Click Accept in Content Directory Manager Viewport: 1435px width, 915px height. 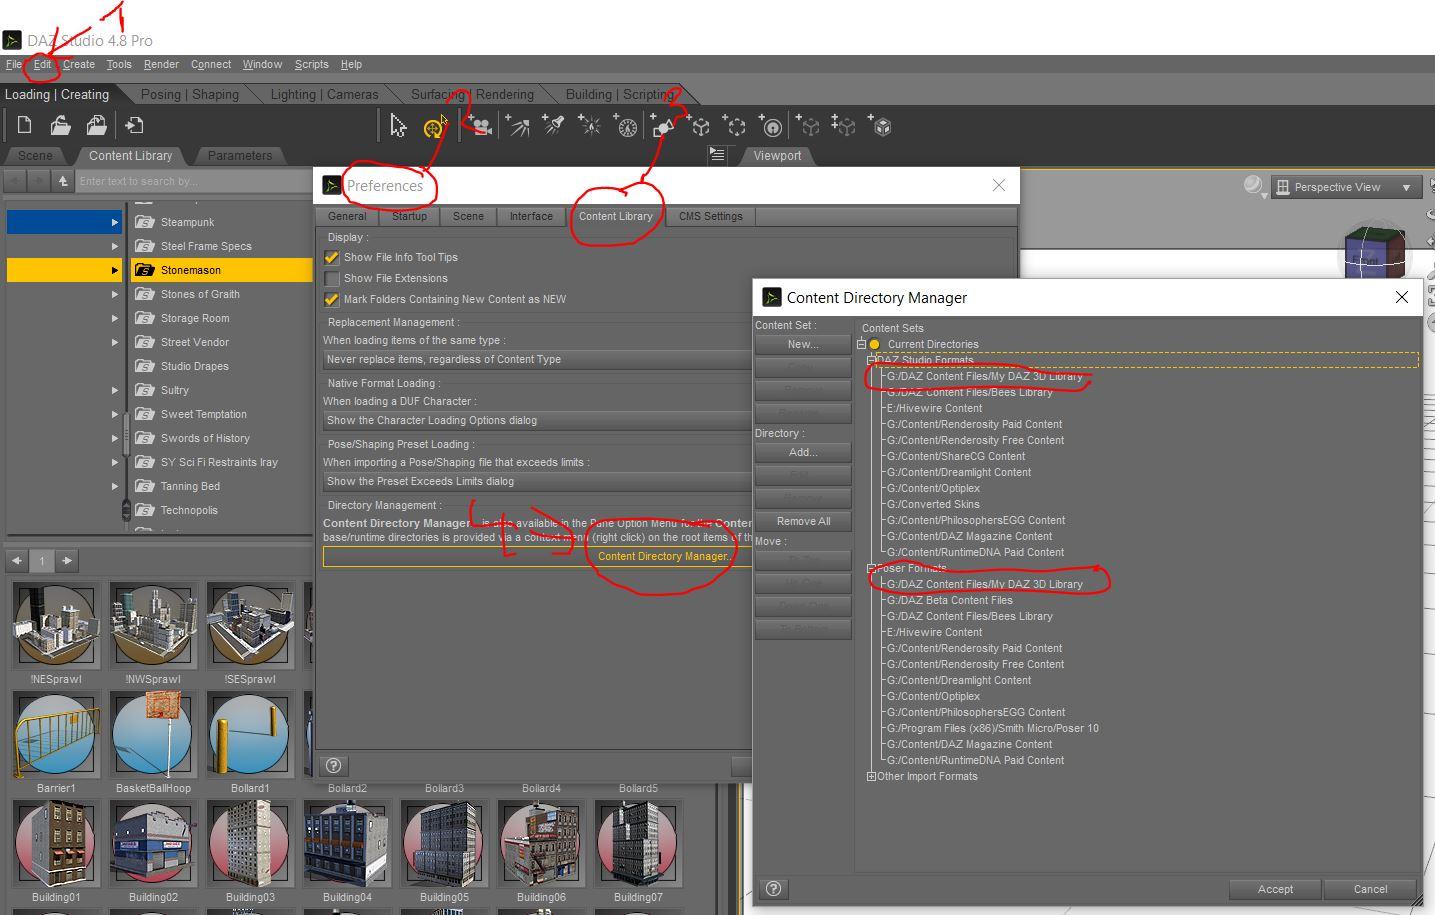click(1275, 889)
